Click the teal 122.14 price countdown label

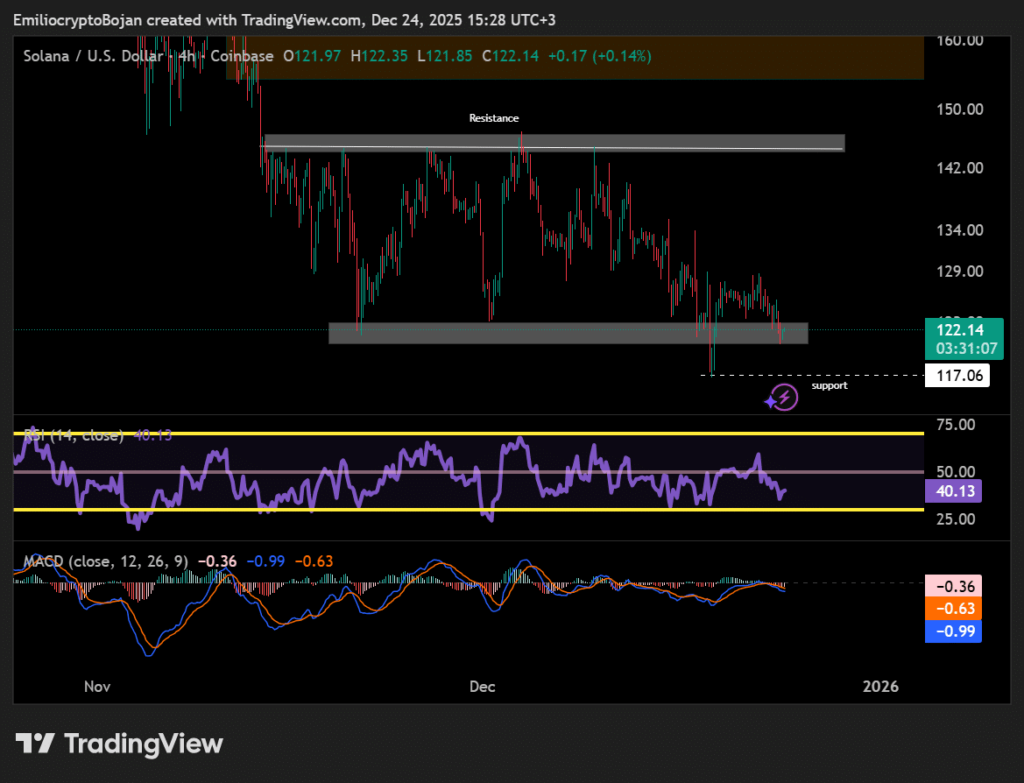pos(963,338)
